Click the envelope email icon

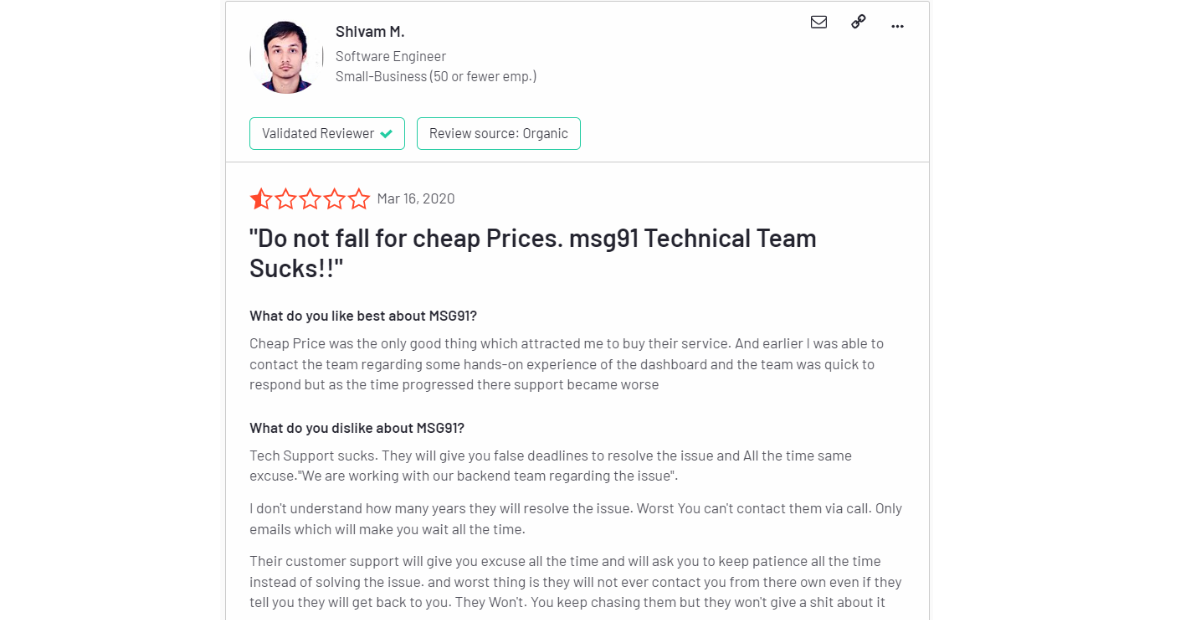coord(819,22)
